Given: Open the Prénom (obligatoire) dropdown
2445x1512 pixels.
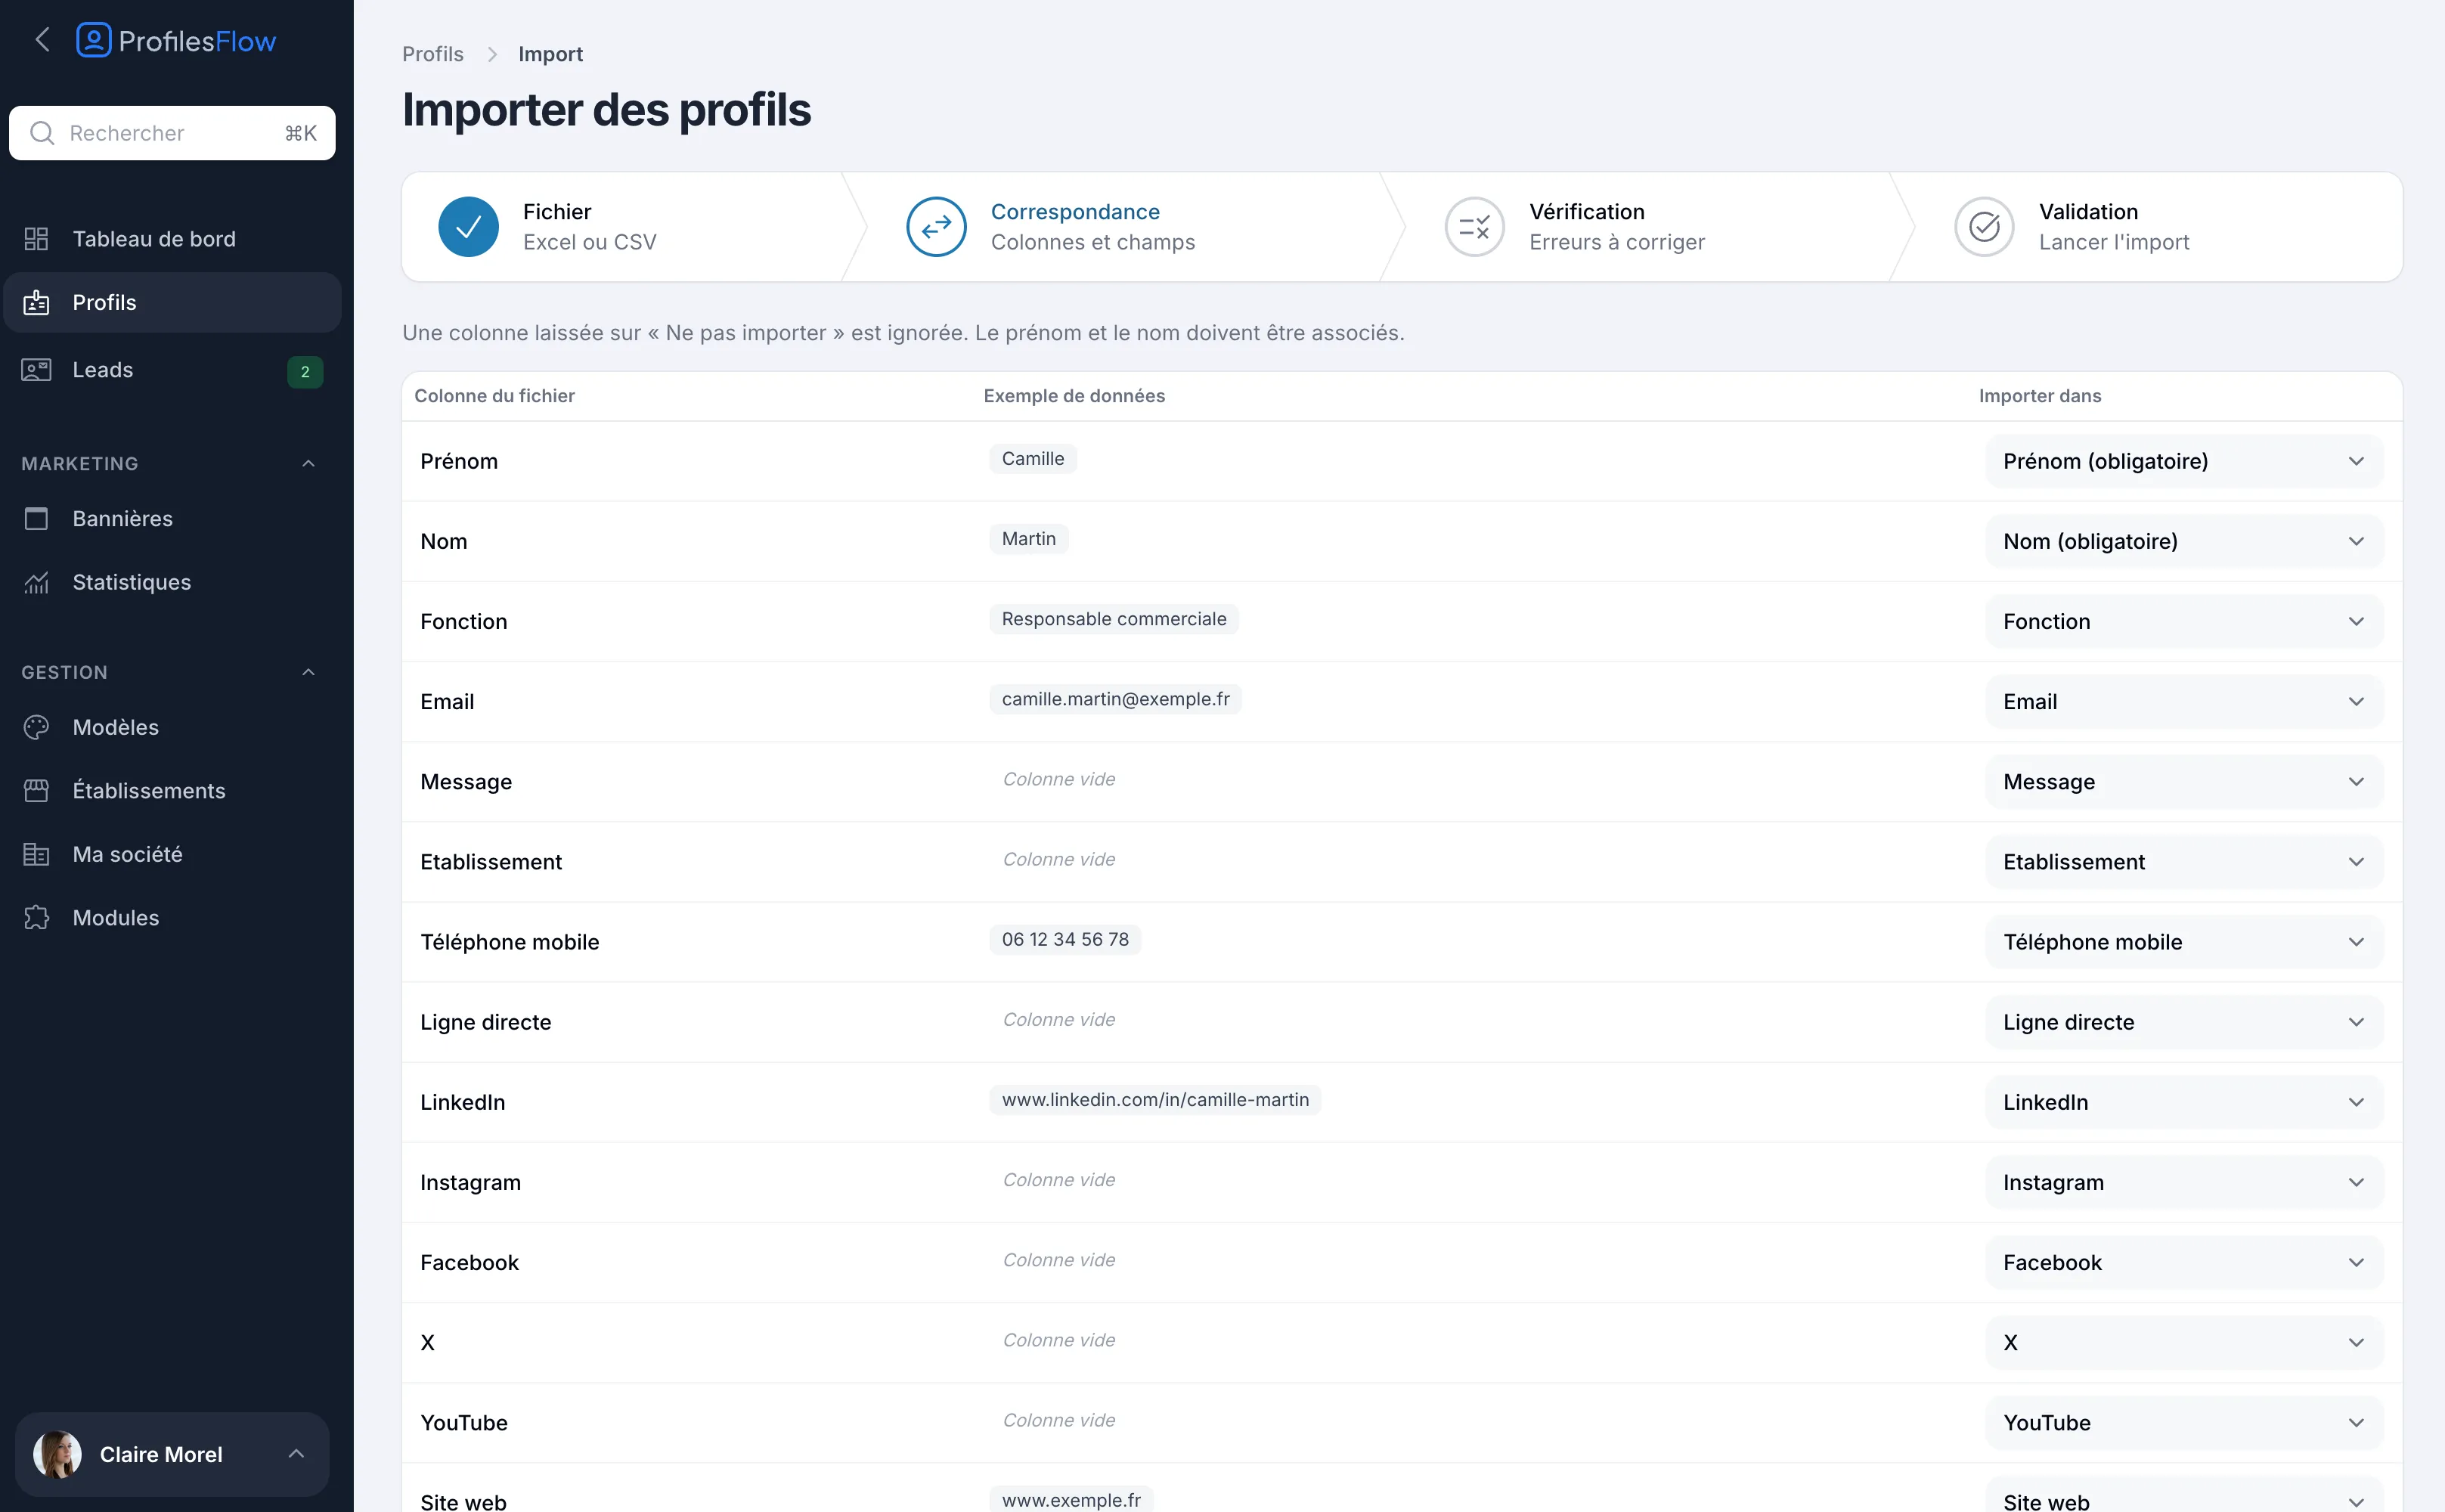Looking at the screenshot, I should point(2184,461).
